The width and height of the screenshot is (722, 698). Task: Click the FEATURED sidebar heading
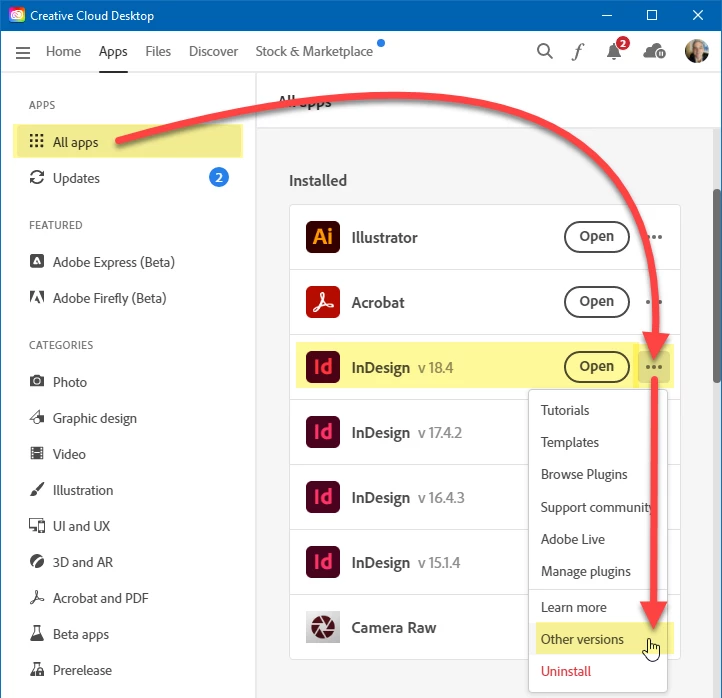tap(56, 225)
